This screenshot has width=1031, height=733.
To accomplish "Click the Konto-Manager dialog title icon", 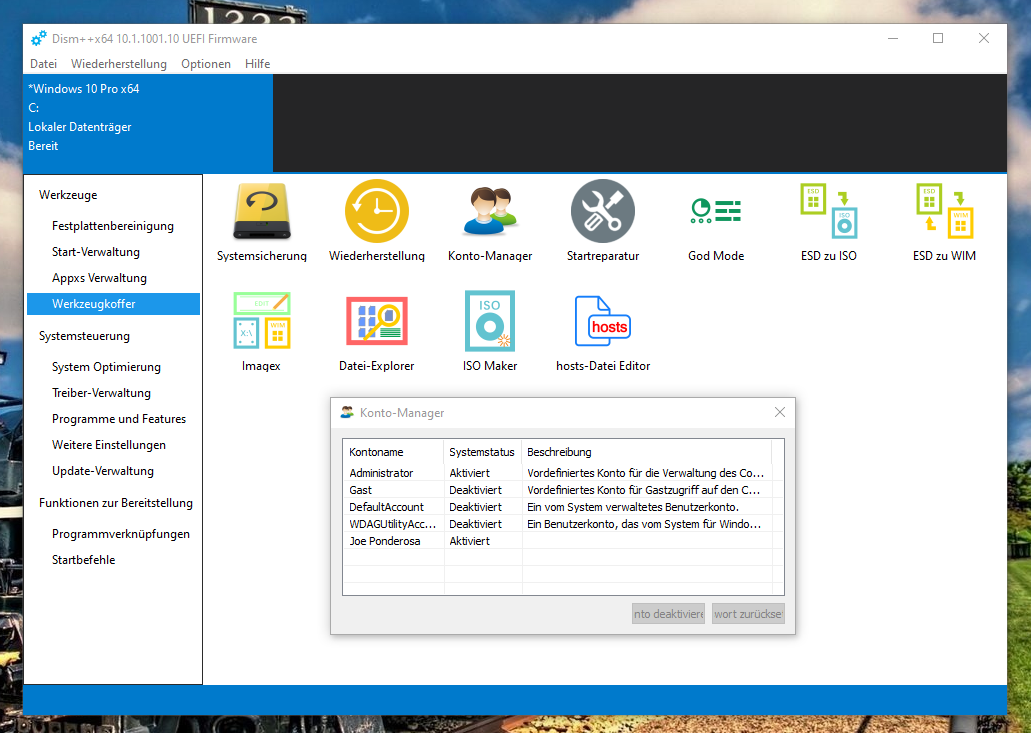I will [347, 412].
